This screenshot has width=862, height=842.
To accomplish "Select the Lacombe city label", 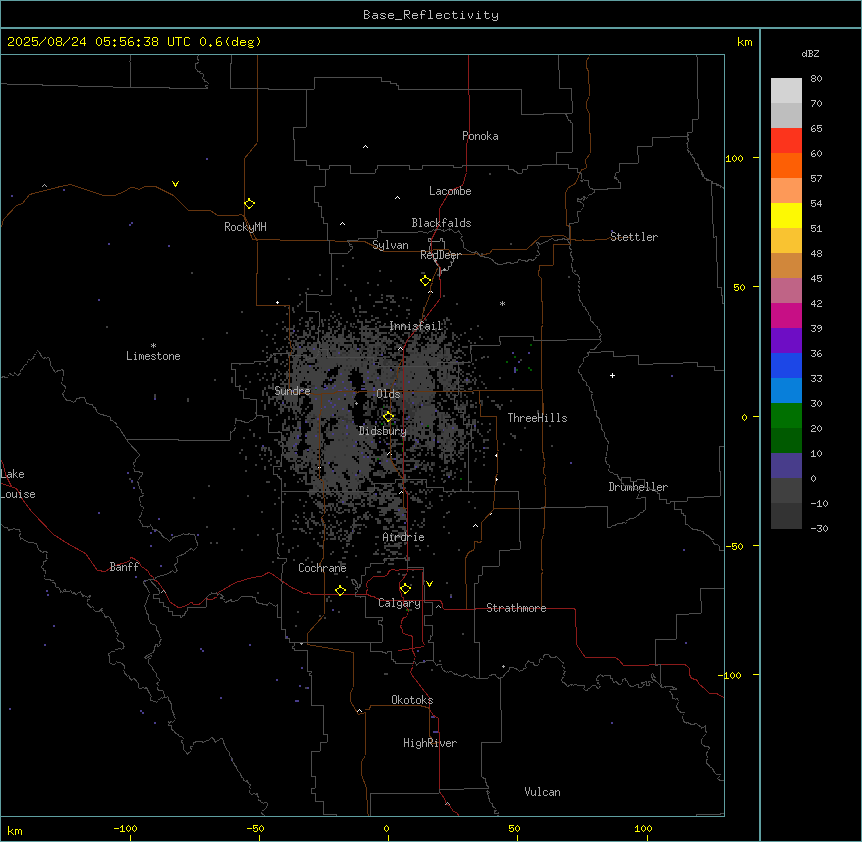I will click(x=450, y=191).
